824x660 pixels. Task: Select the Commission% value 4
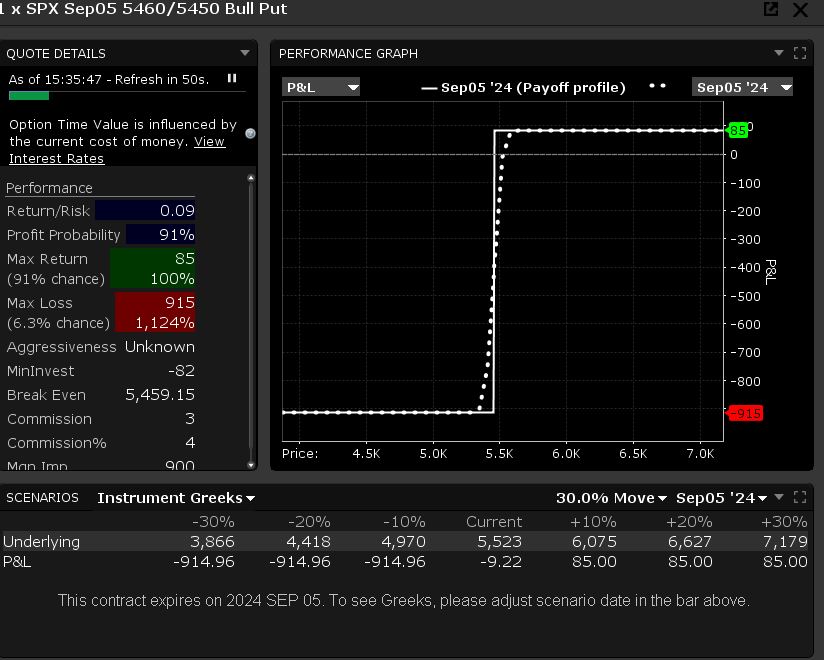point(190,443)
